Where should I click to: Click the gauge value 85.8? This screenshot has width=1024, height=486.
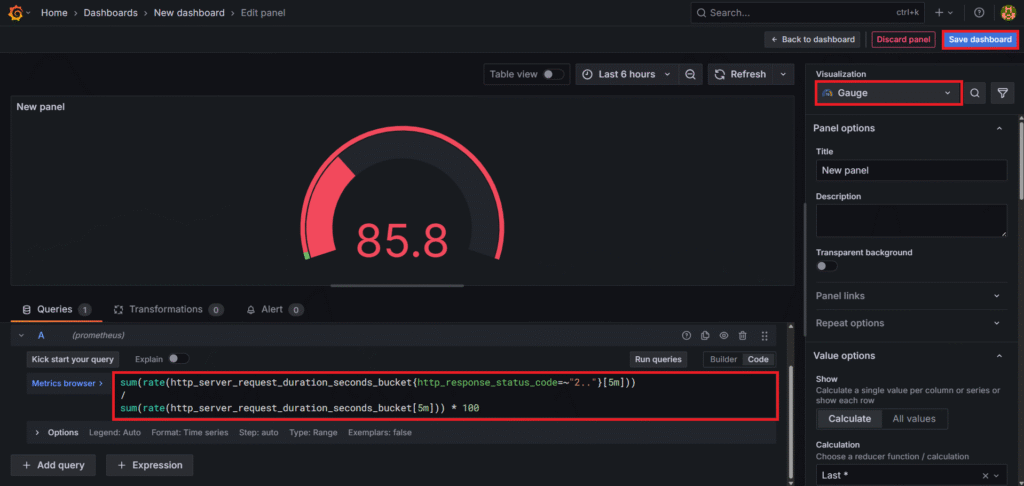tap(402, 241)
